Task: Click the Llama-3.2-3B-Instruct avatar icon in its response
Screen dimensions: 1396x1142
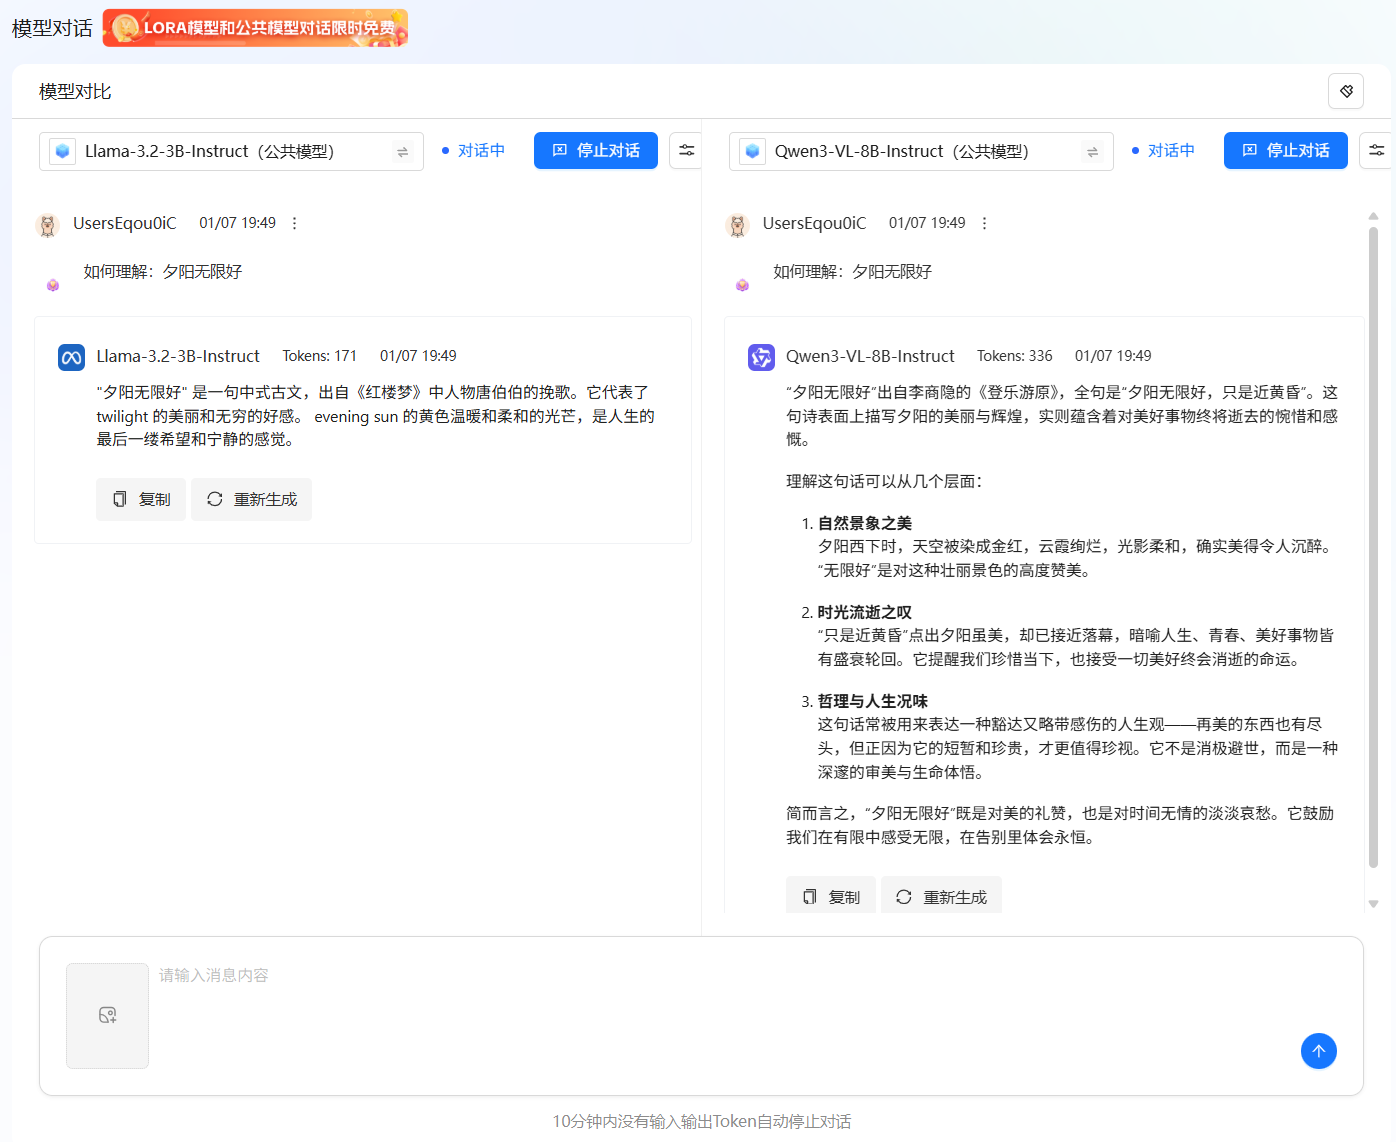Action: click(x=71, y=356)
